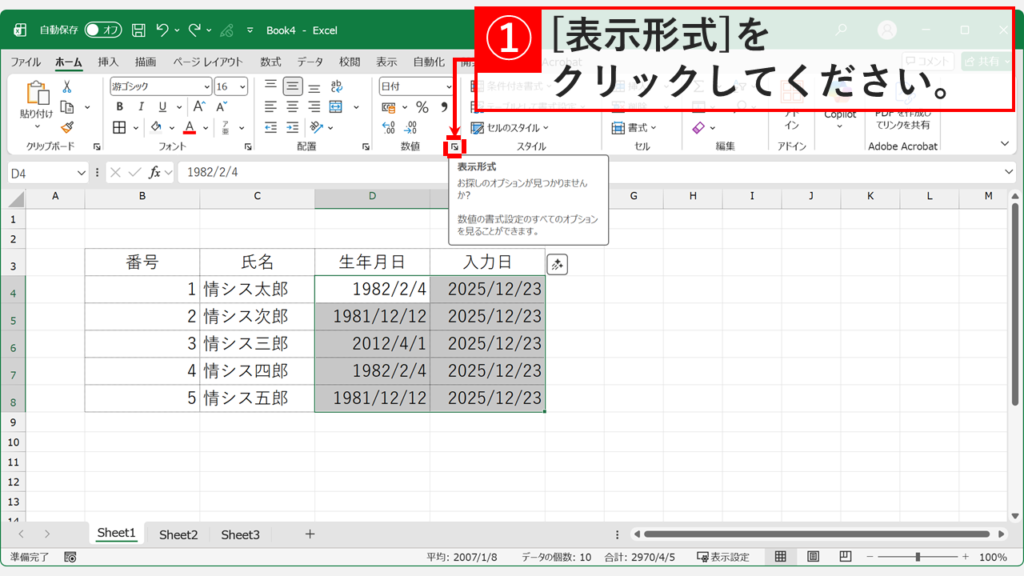1024x576 pixels.
Task: Click the Percent style (%) icon
Action: (x=422, y=107)
